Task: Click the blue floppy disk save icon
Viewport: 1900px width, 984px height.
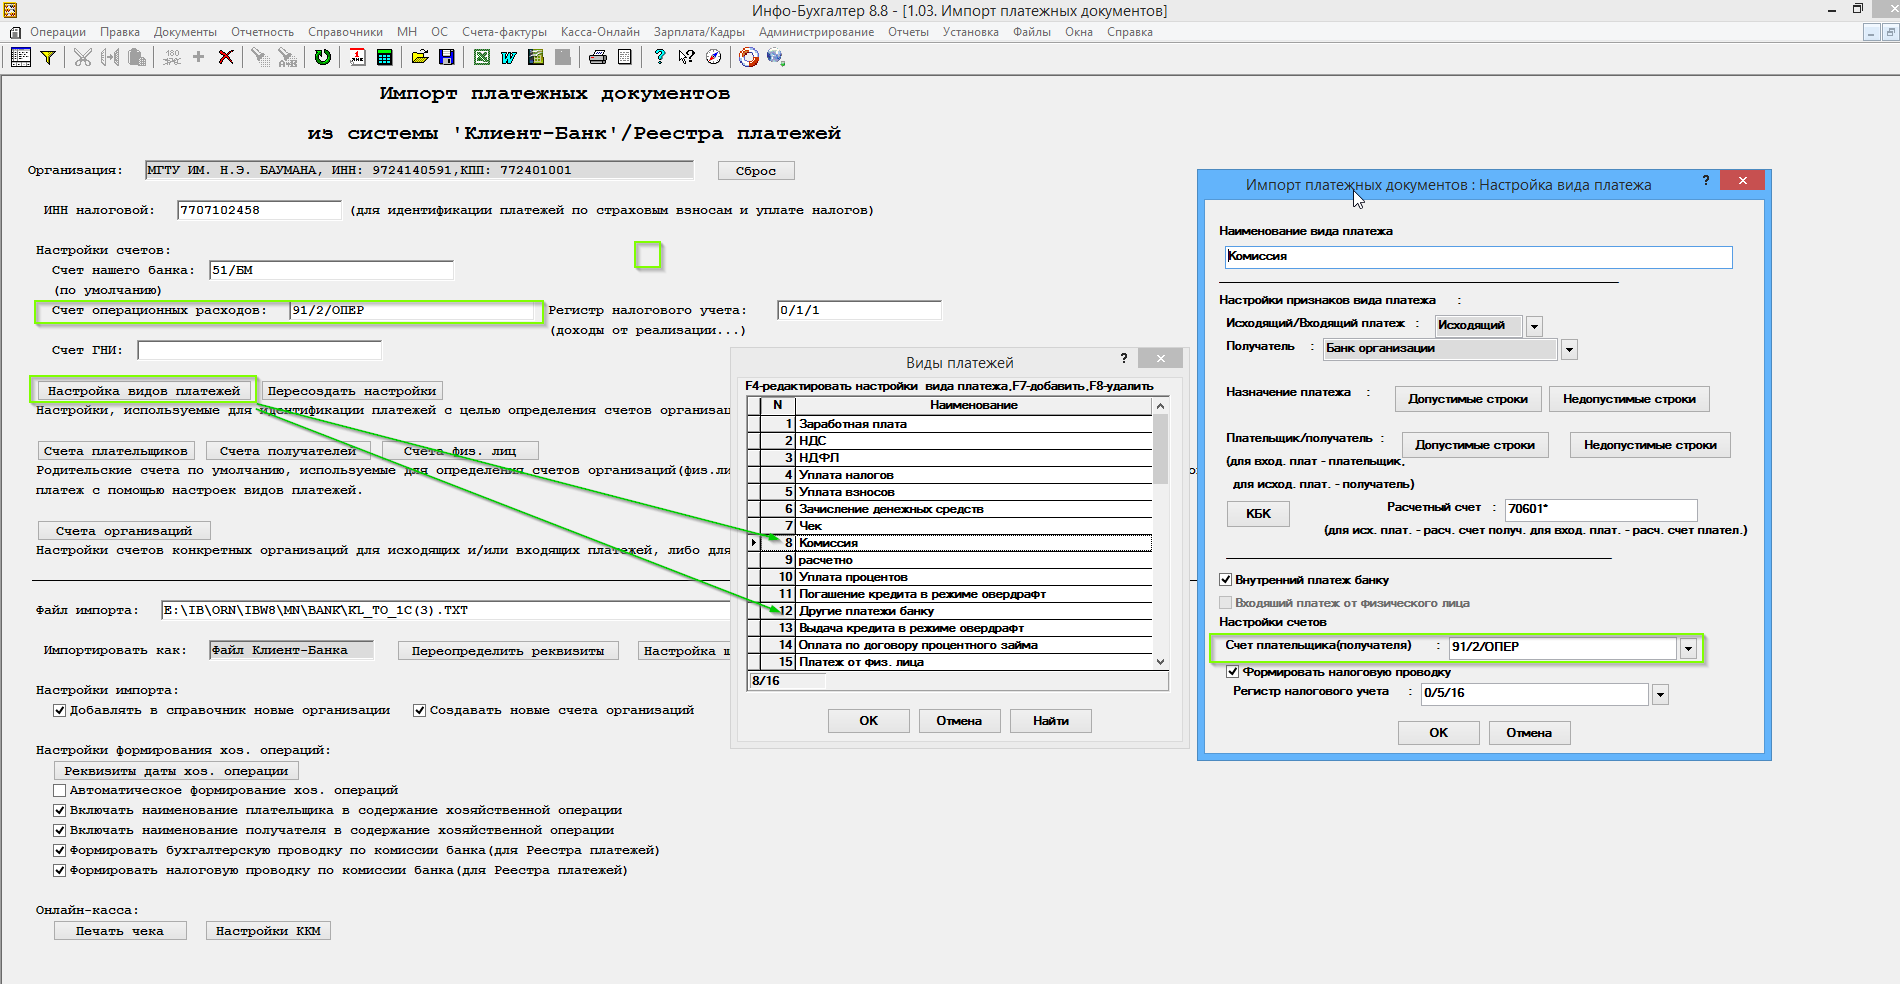Action: click(x=447, y=57)
